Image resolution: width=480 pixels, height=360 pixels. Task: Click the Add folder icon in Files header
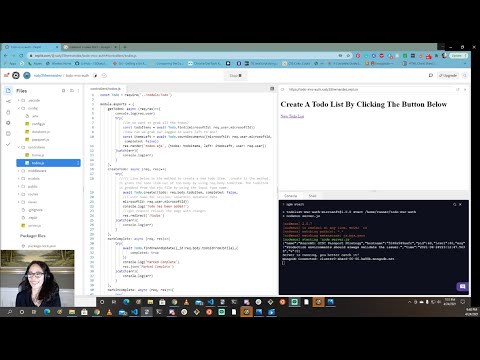71,91
